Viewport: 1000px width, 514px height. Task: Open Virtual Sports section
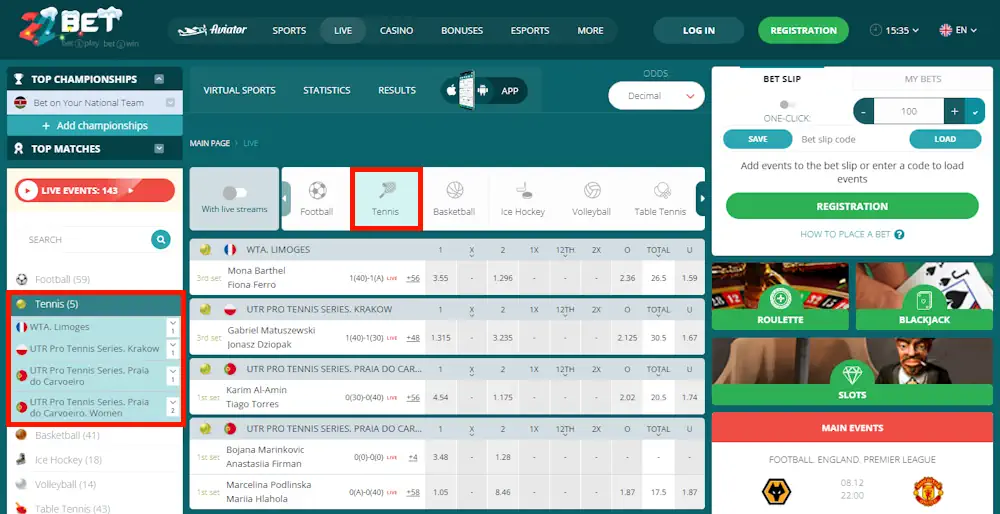pyautogui.click(x=239, y=91)
